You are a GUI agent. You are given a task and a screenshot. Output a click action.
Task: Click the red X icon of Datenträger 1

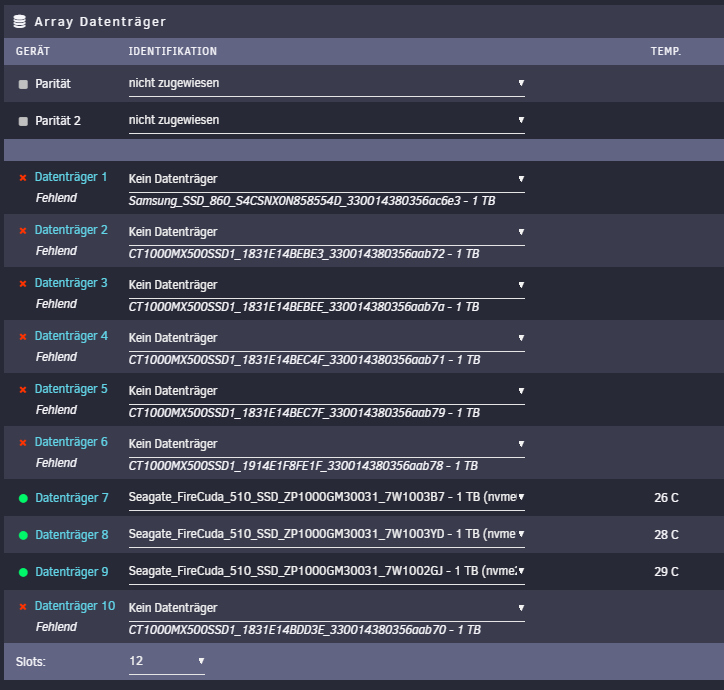coord(23,178)
